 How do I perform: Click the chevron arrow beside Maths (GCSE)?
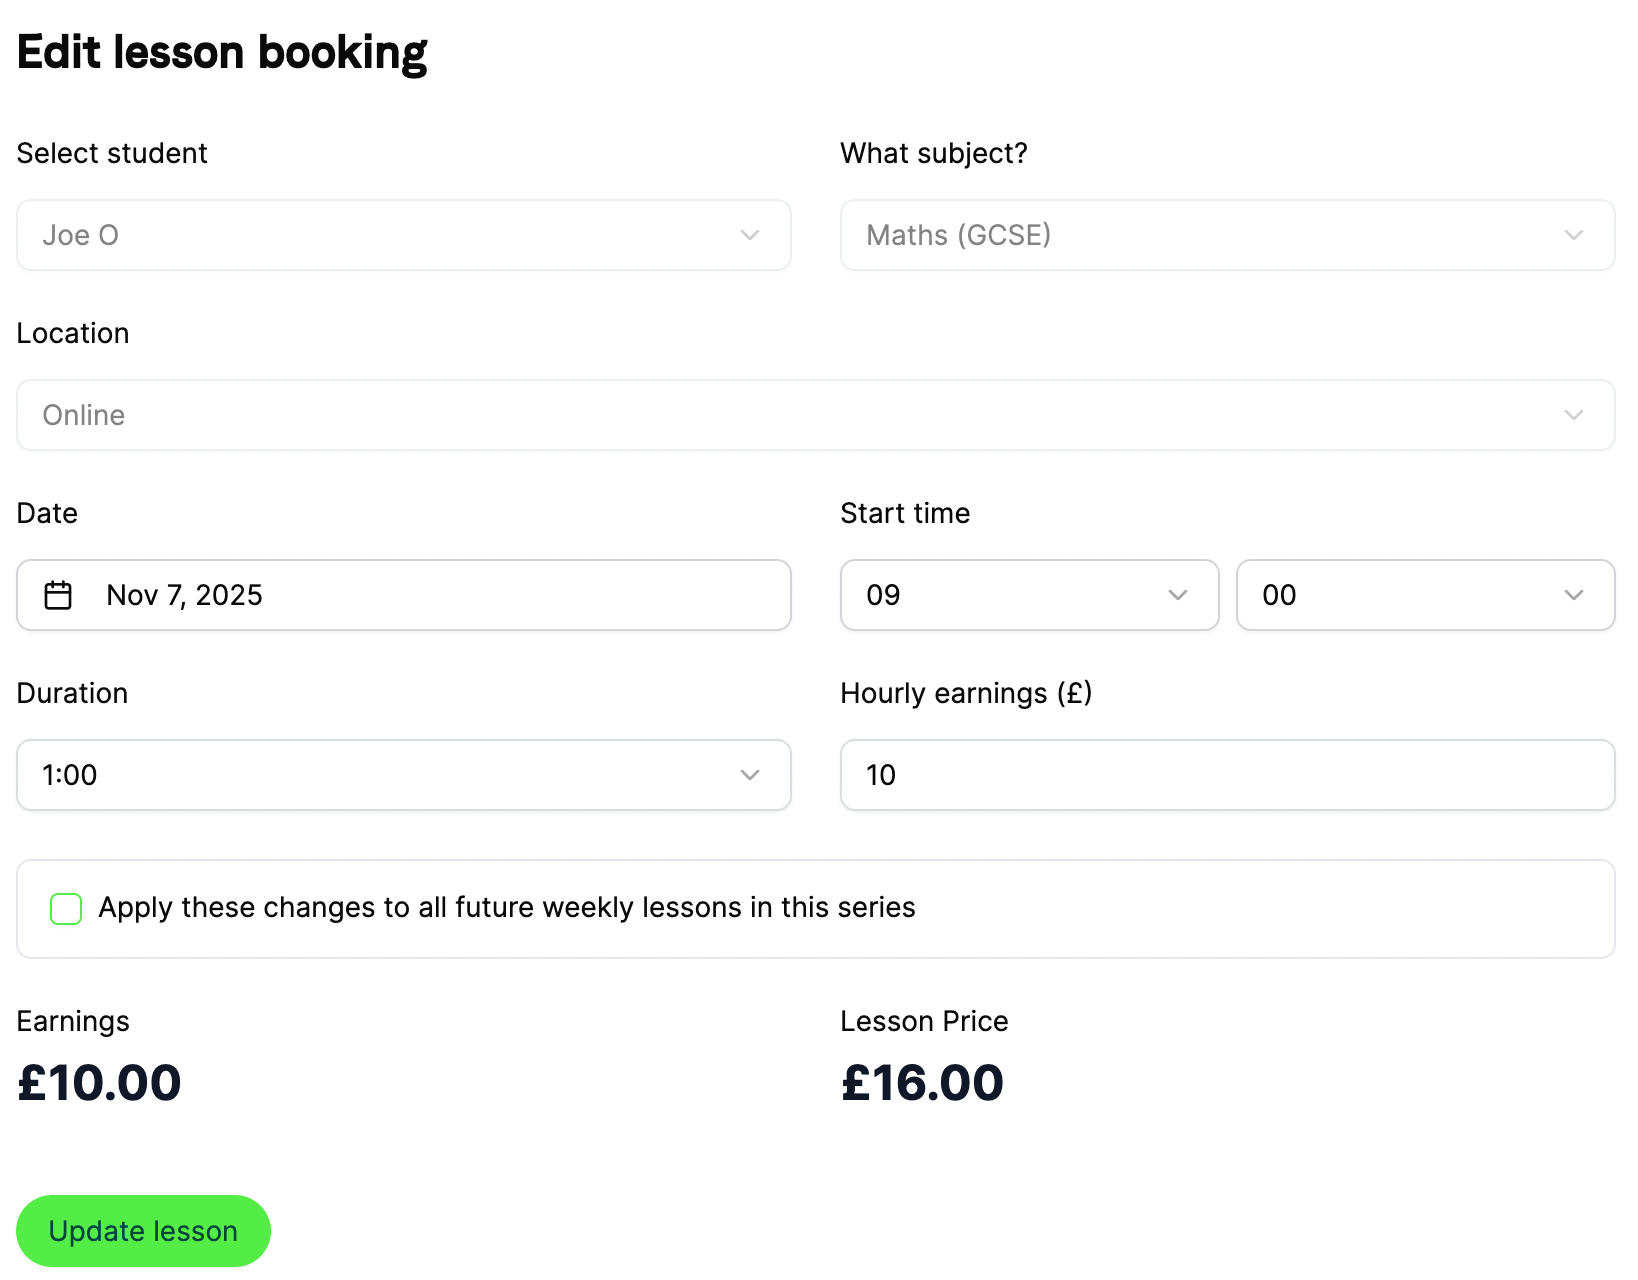click(1574, 235)
